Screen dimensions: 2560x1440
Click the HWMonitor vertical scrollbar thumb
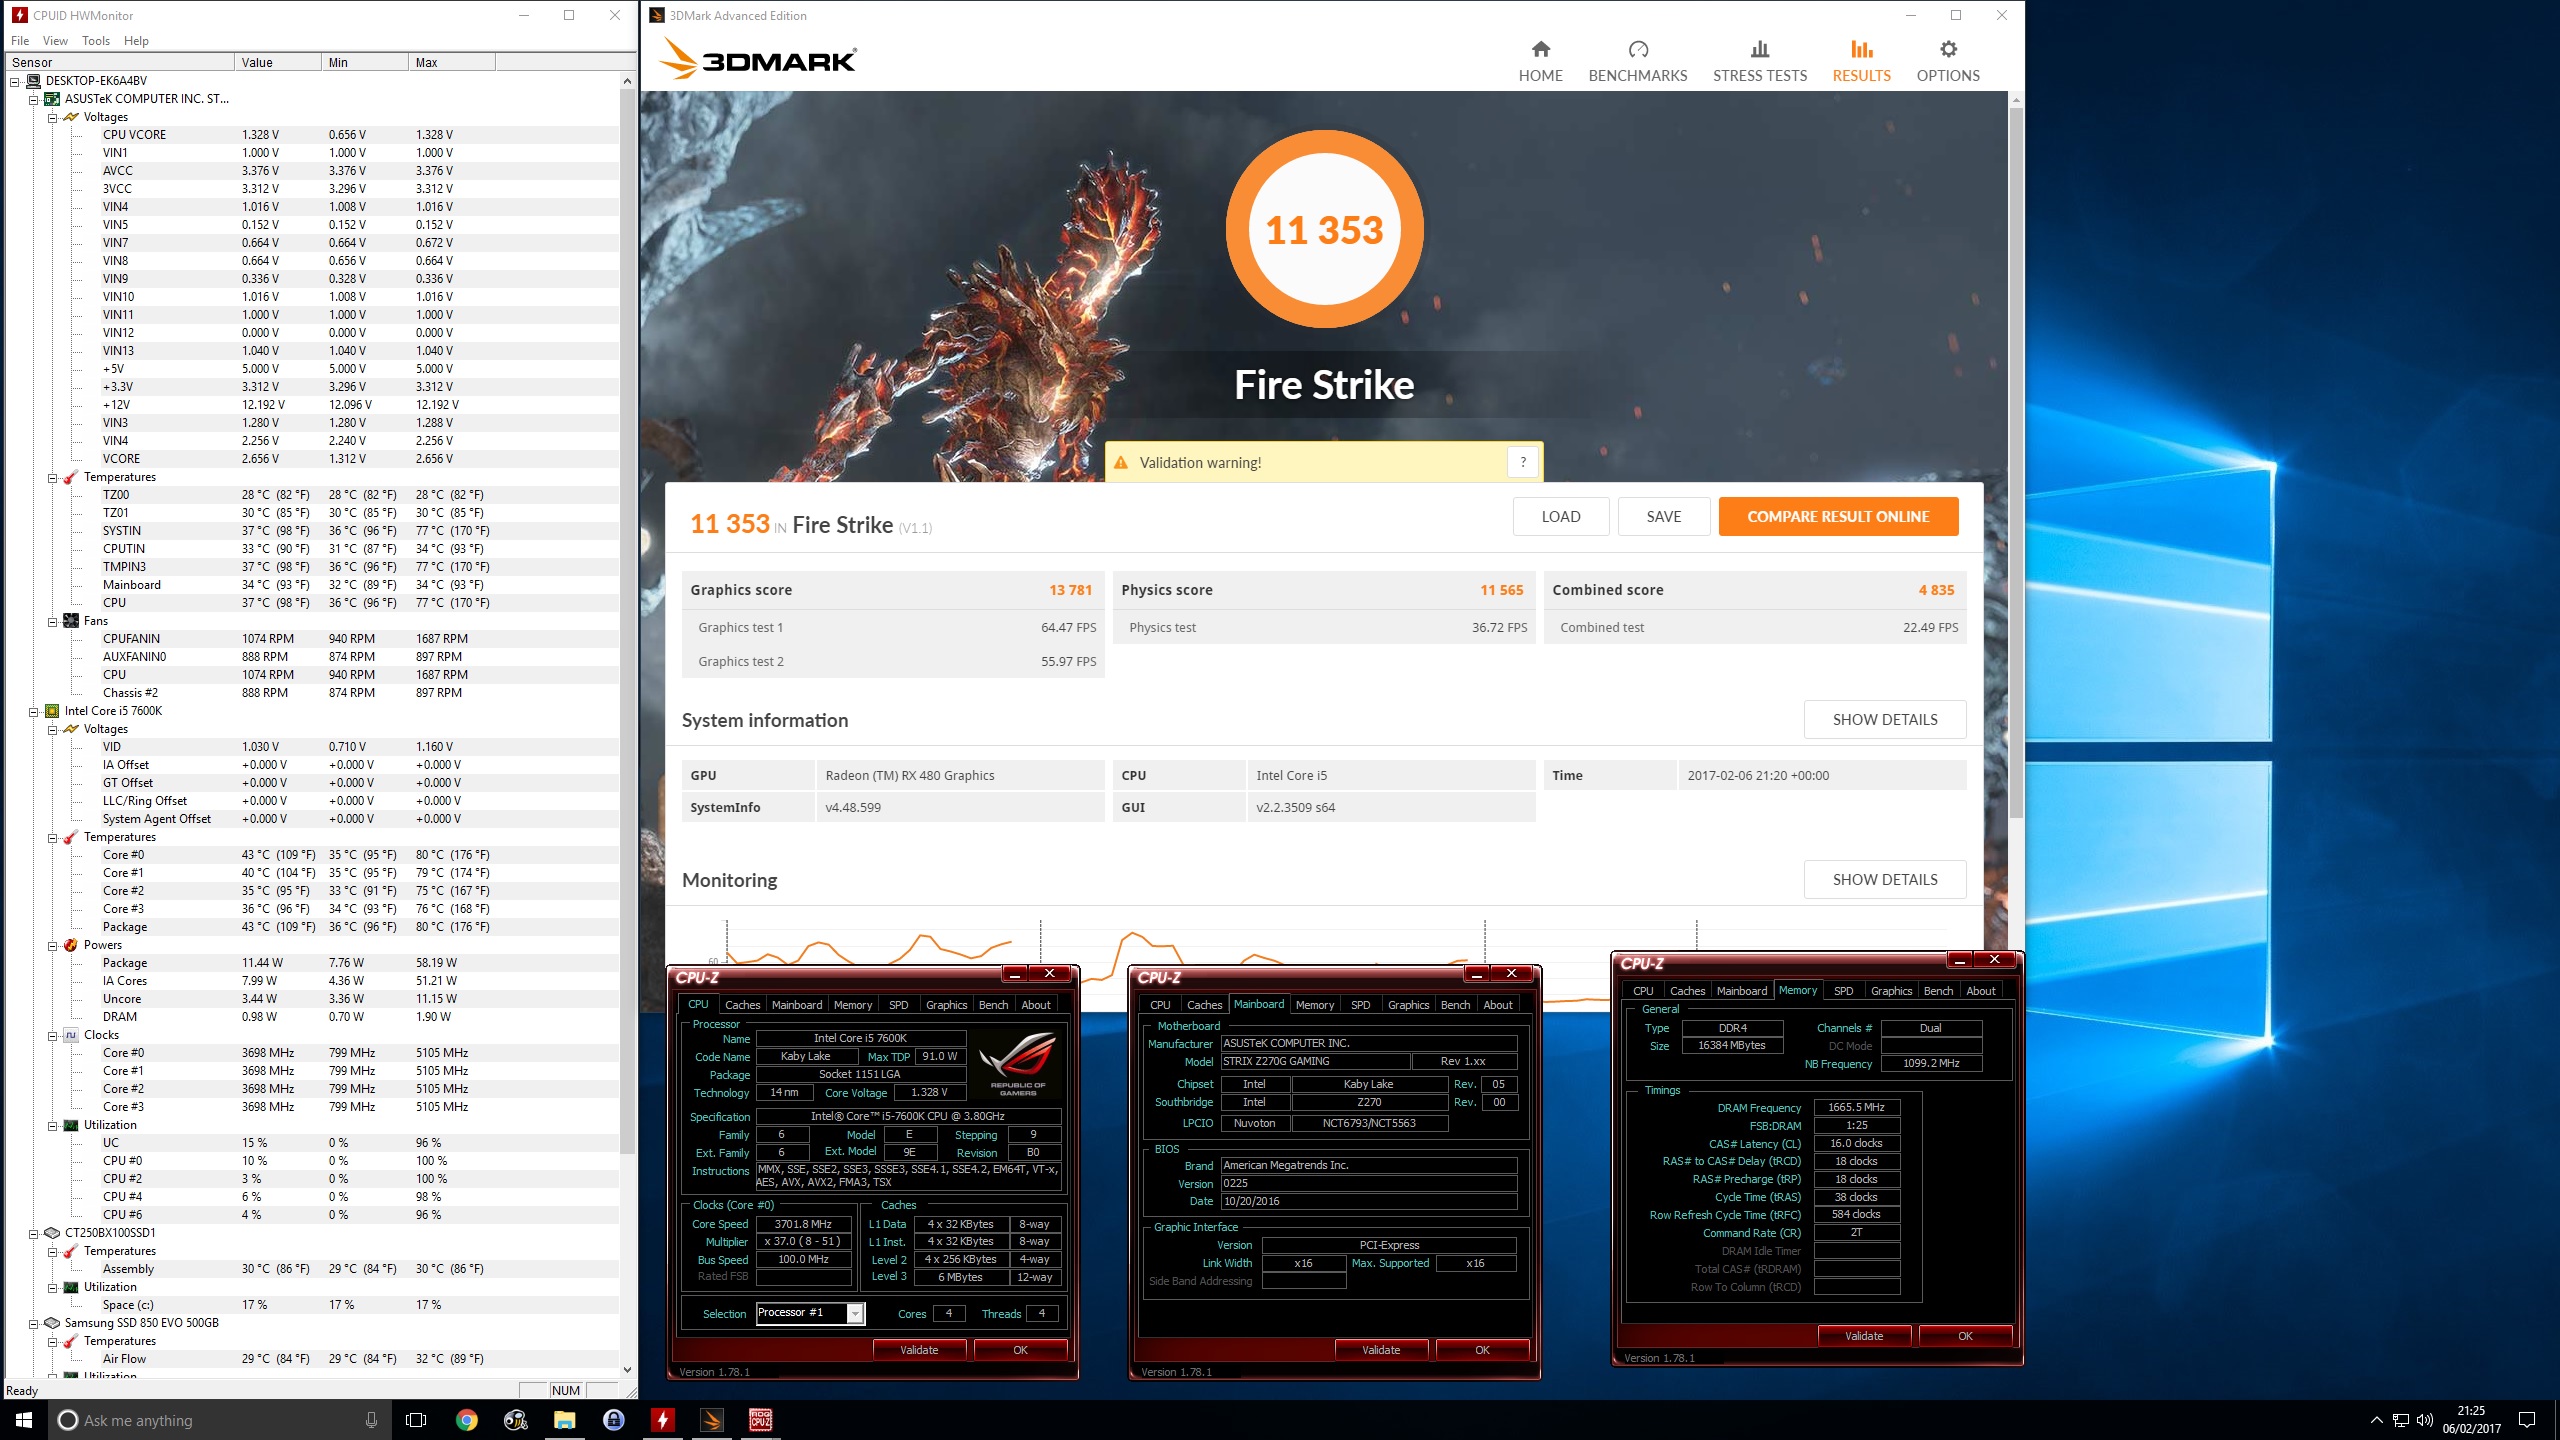627,620
